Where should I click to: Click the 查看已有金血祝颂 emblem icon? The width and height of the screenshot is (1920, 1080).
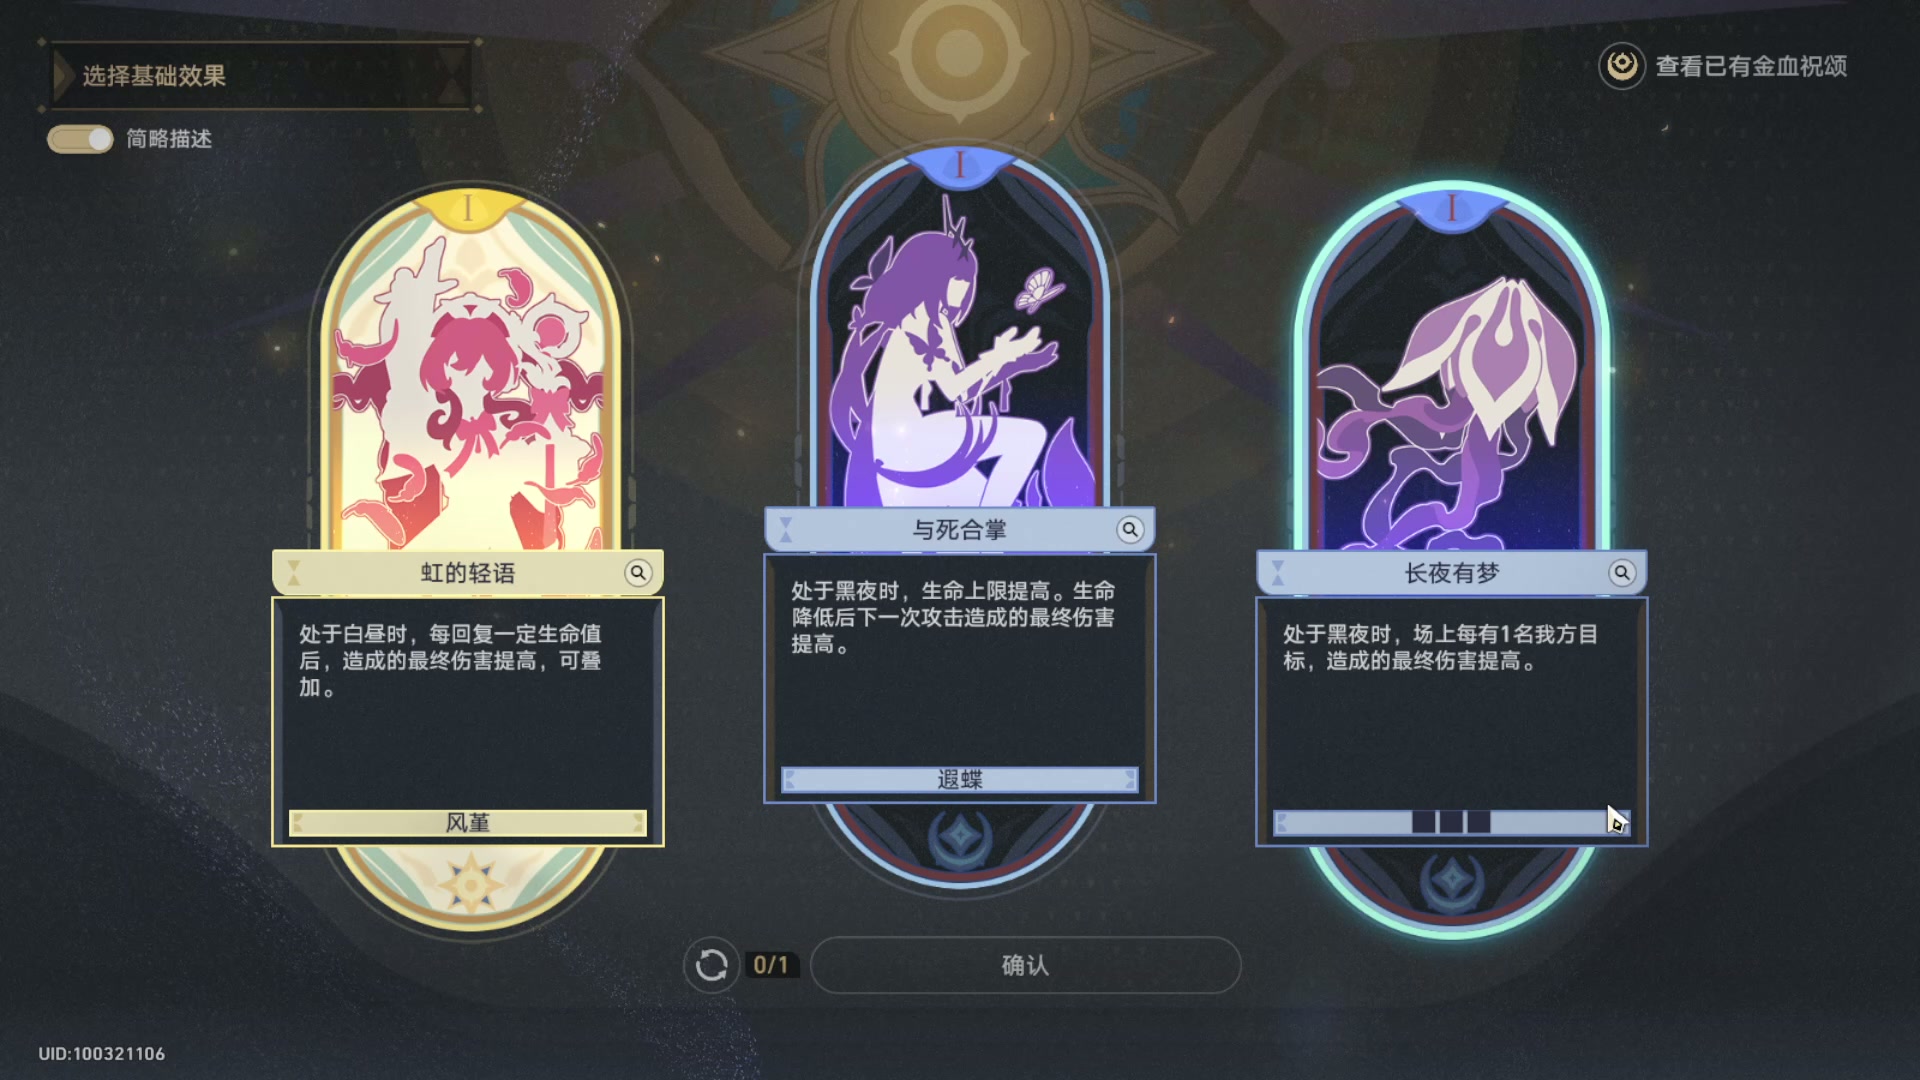[x=1622, y=66]
